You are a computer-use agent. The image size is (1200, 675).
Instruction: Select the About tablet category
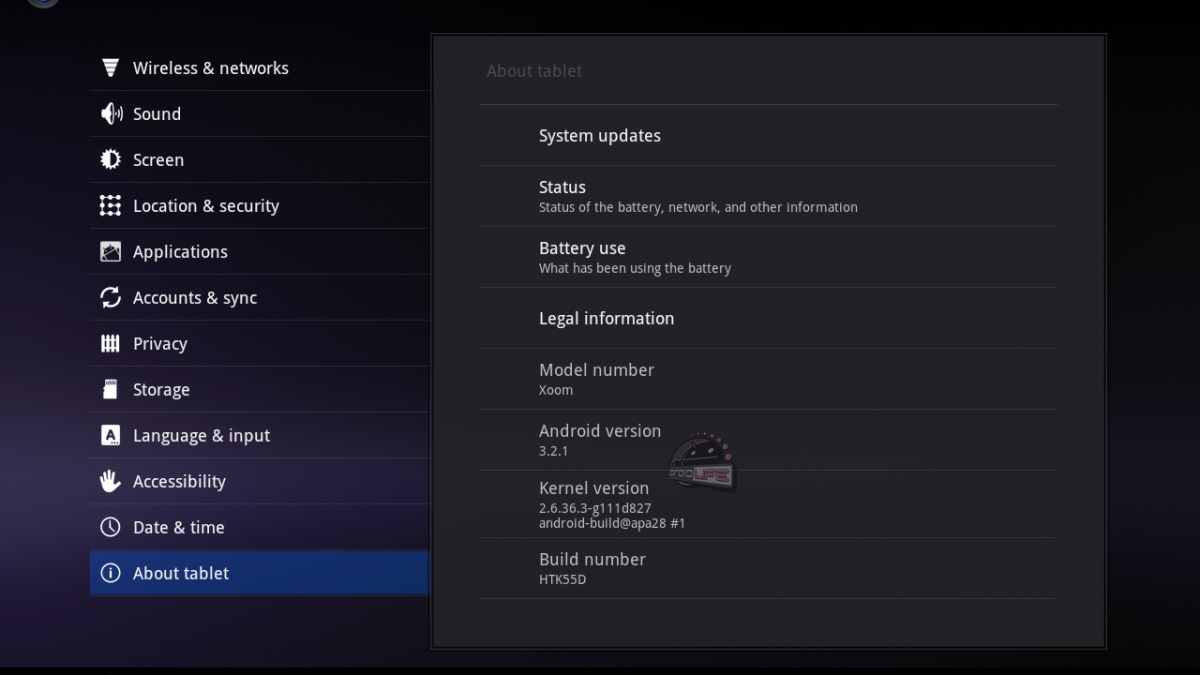(x=258, y=574)
